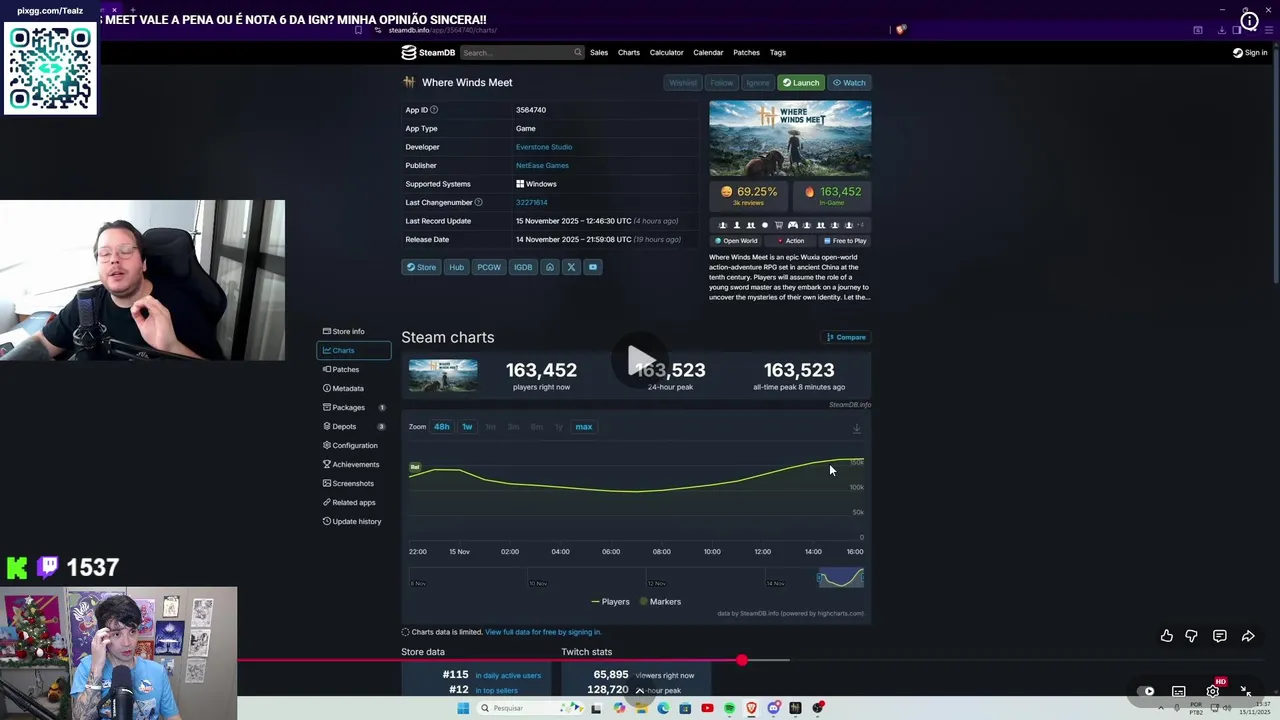
Task: Open the chart download menu icon
Action: click(857, 428)
